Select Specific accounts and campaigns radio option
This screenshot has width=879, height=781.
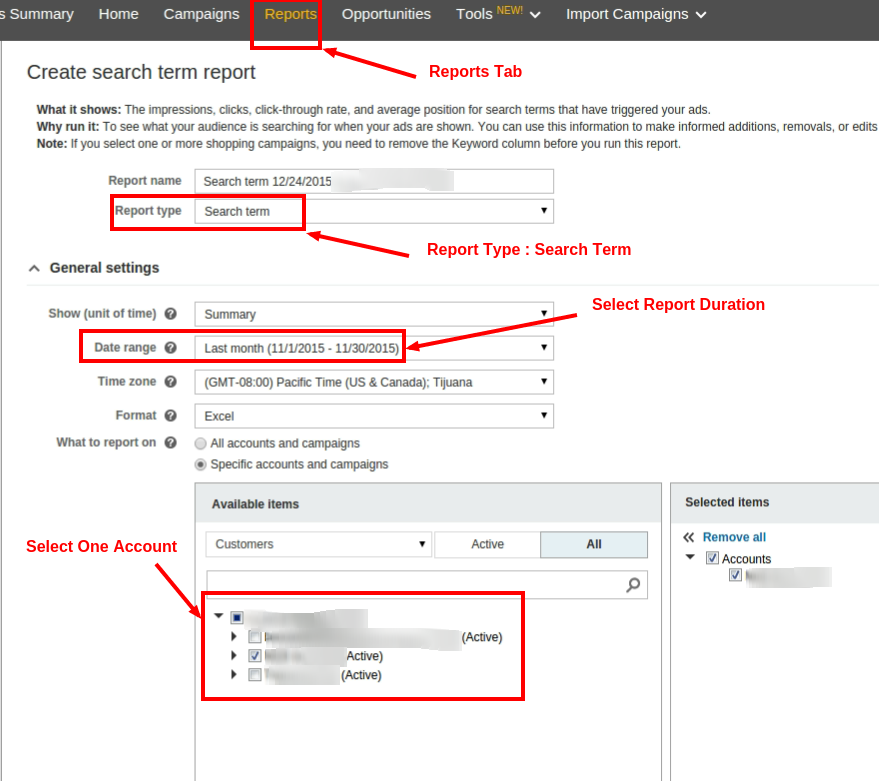[200, 465]
